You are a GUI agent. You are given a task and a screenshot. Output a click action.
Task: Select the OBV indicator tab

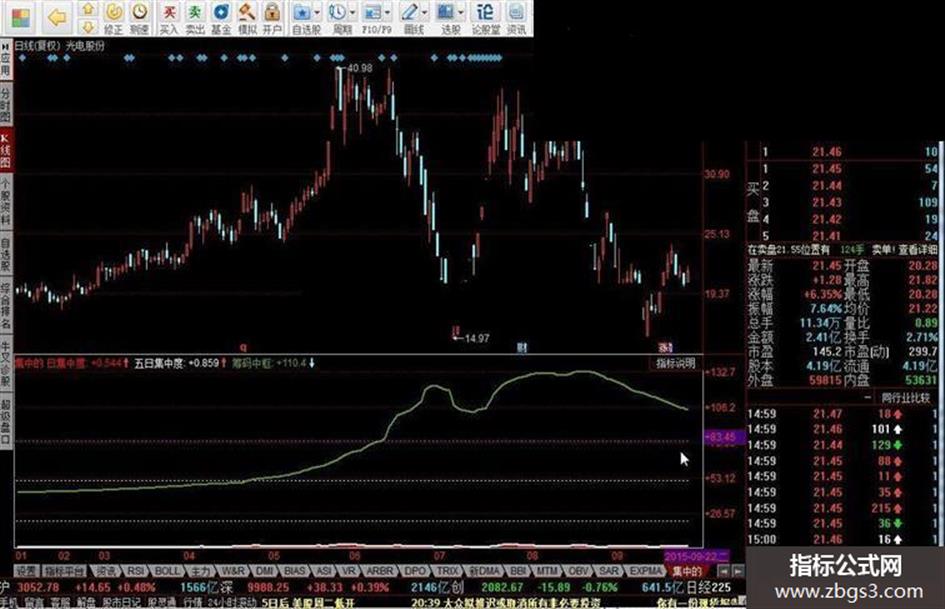pos(579,570)
